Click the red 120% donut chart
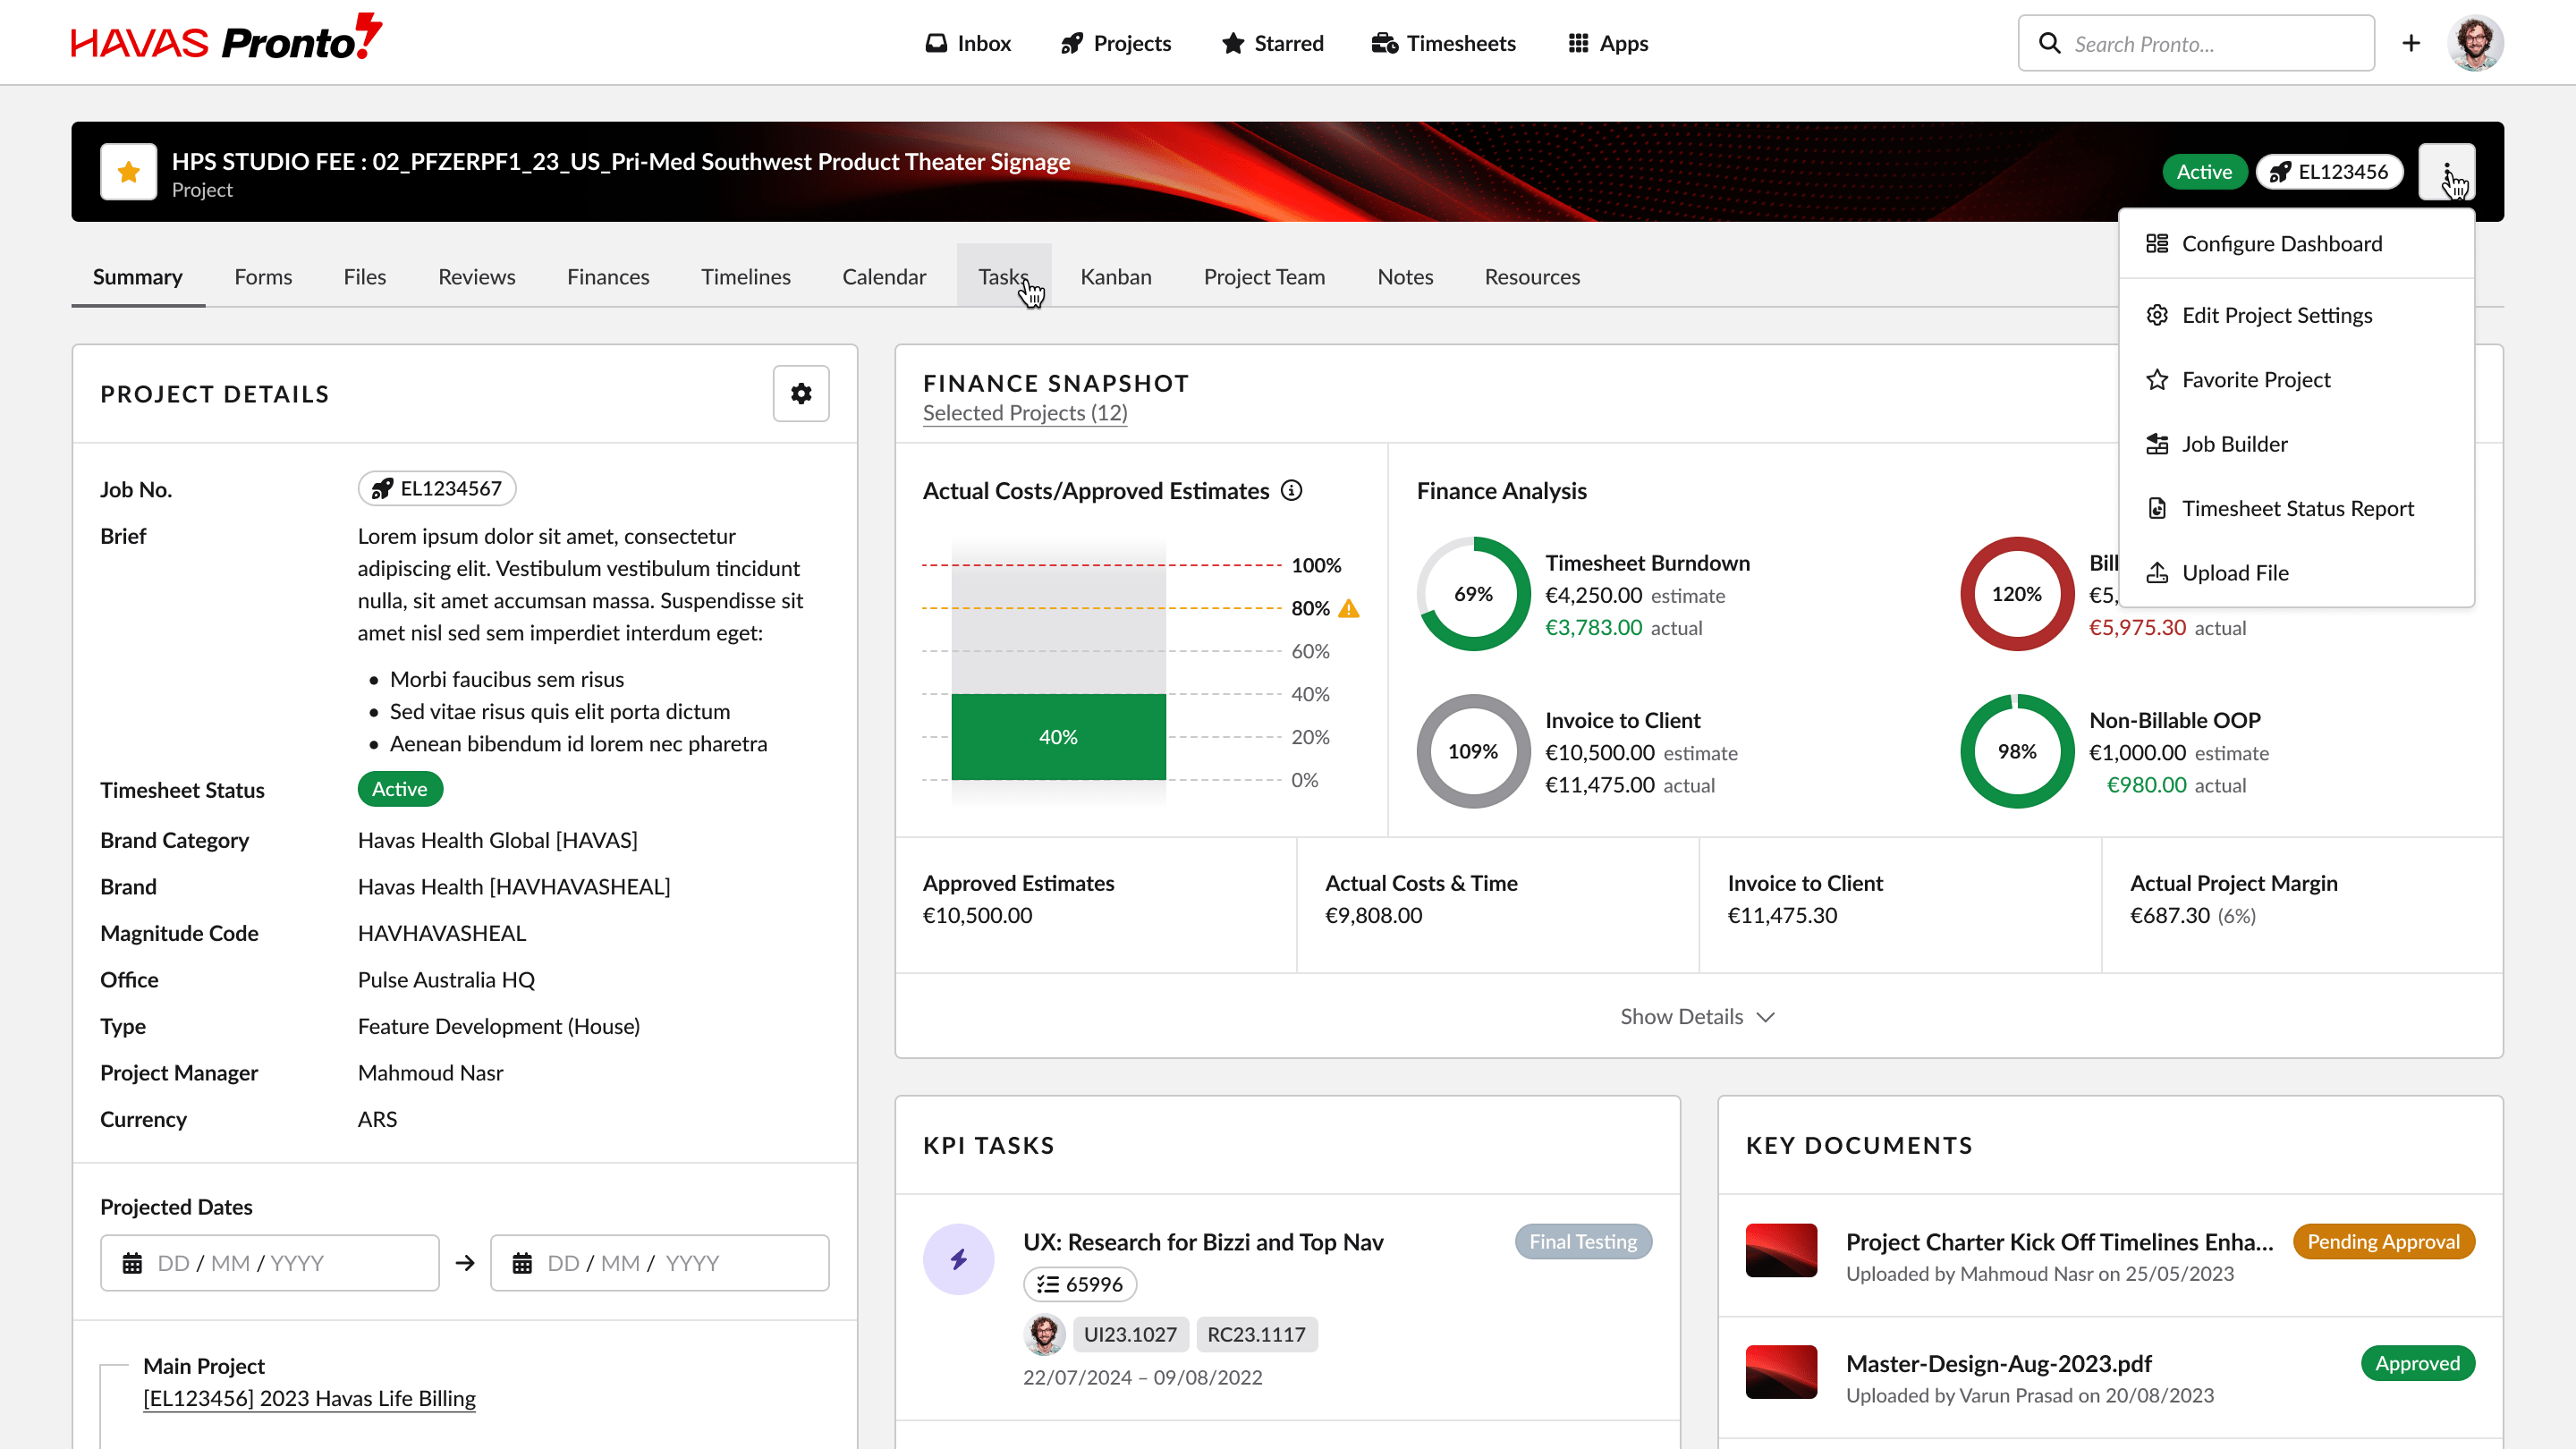Screen dimensions: 2576x1449 pyautogui.click(x=2016, y=594)
